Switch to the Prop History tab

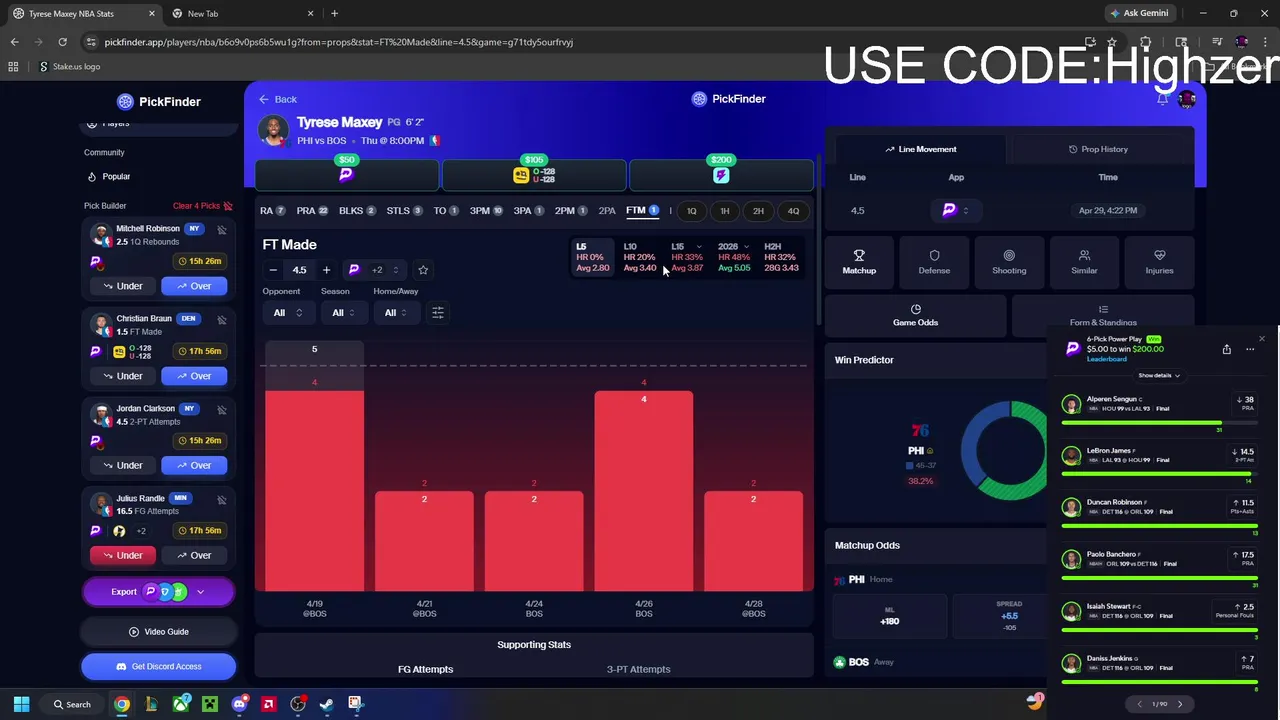(1098, 149)
